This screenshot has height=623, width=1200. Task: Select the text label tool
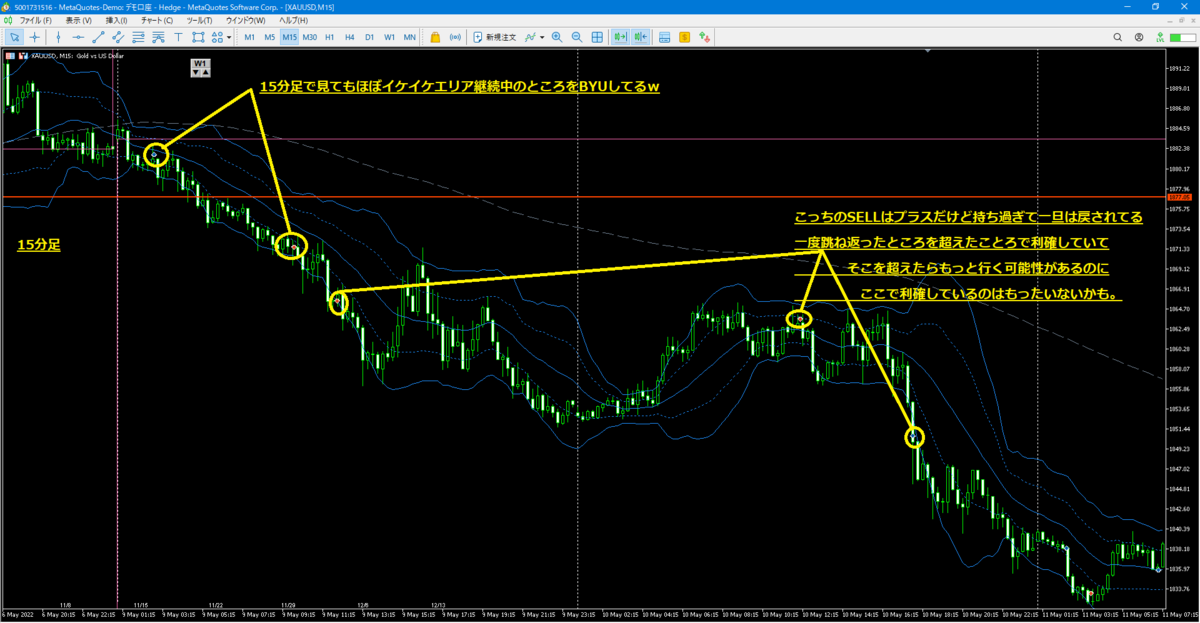coord(178,37)
